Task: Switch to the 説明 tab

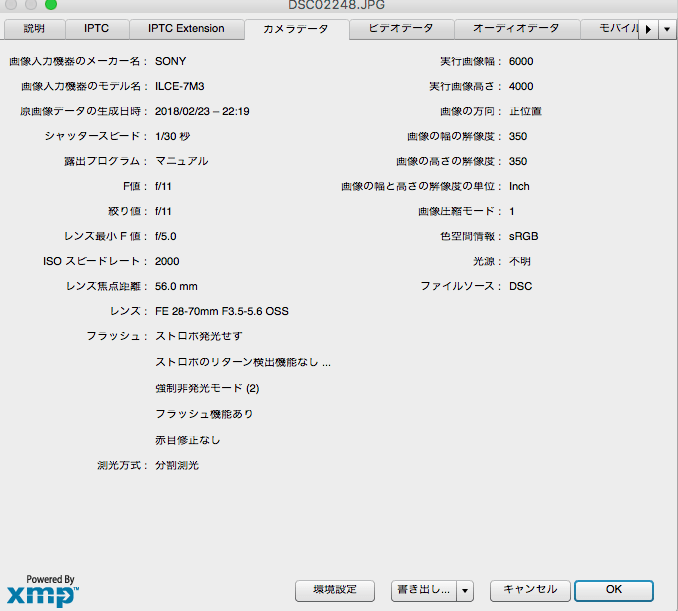Action: pyautogui.click(x=35, y=29)
